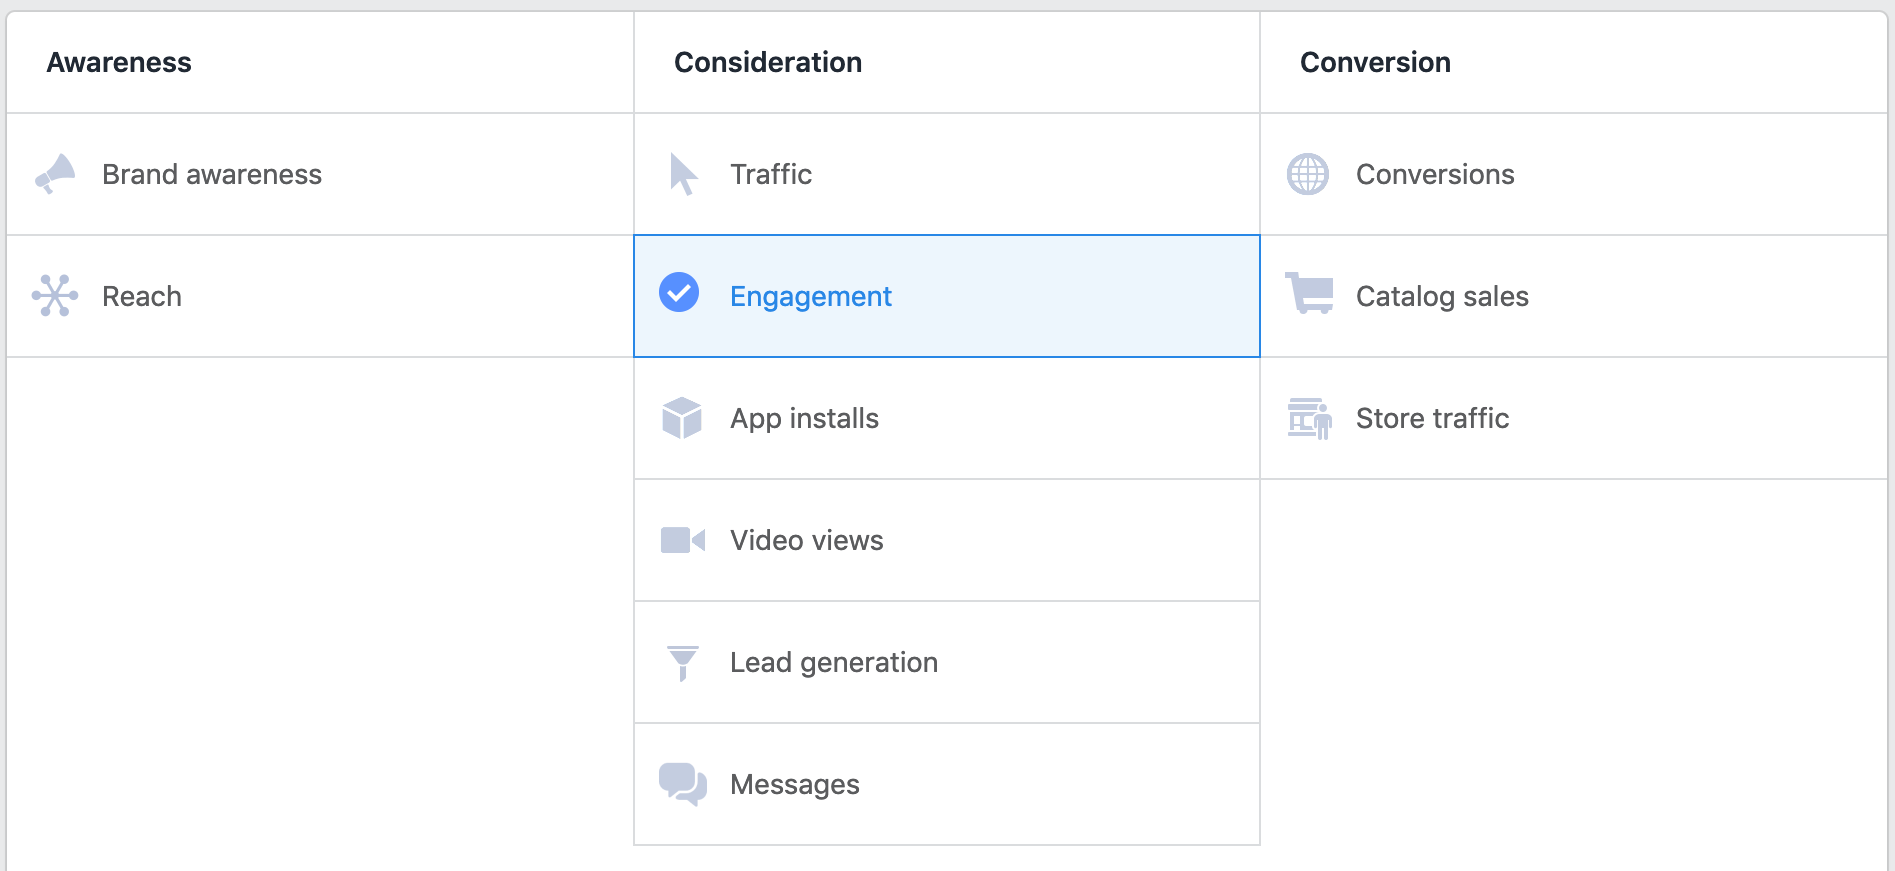Image resolution: width=1895 pixels, height=871 pixels.
Task: Choose Video views objective
Action: pyautogui.click(x=807, y=540)
